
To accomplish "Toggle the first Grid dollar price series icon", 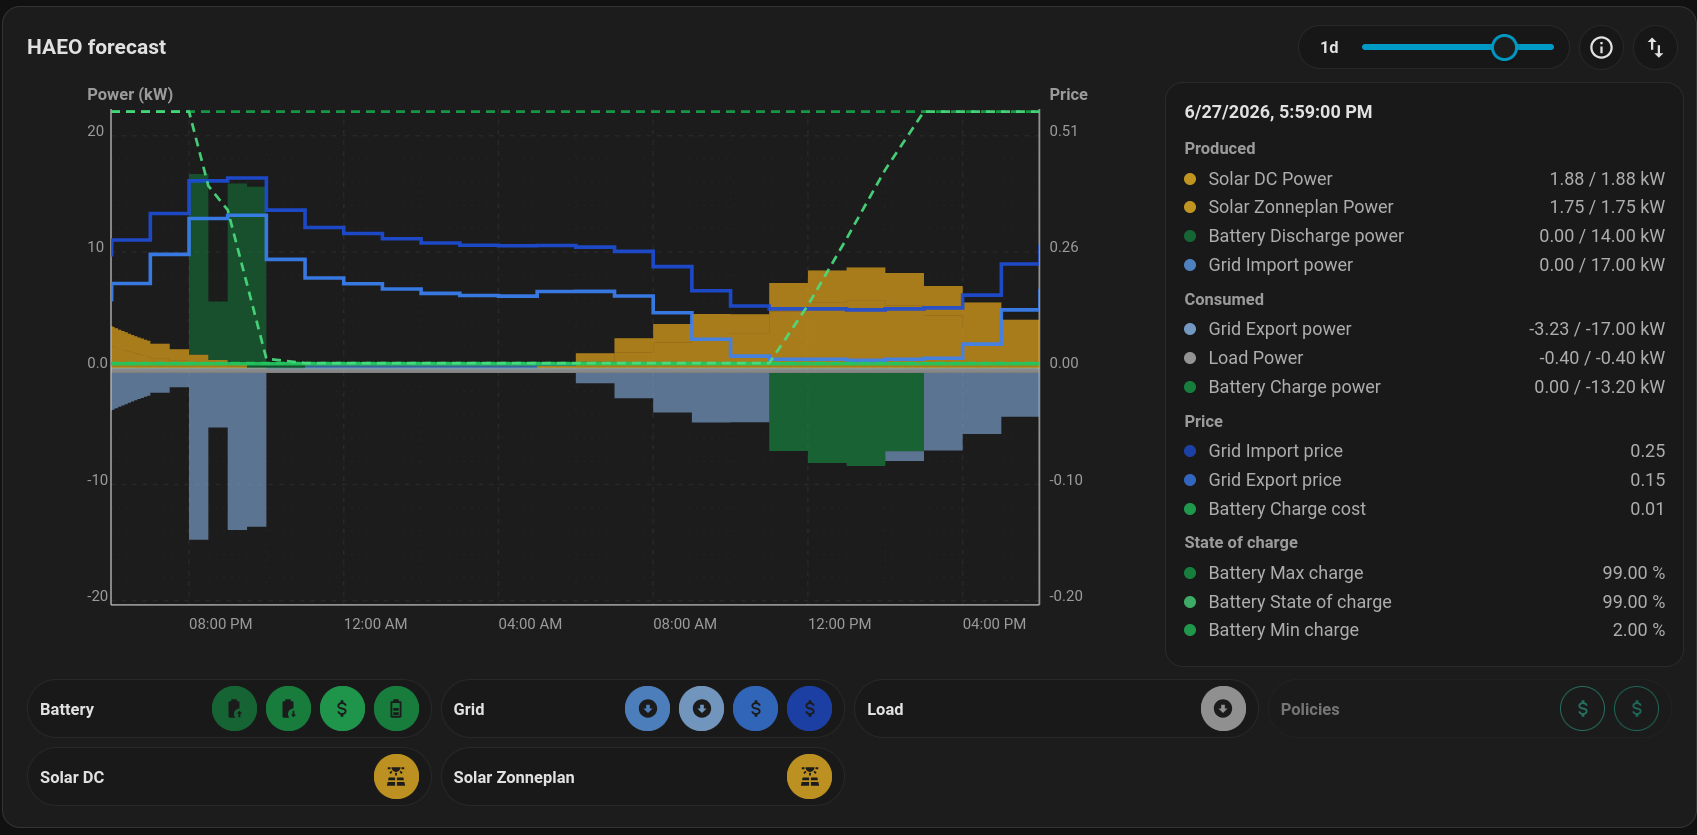I will [x=755, y=709].
